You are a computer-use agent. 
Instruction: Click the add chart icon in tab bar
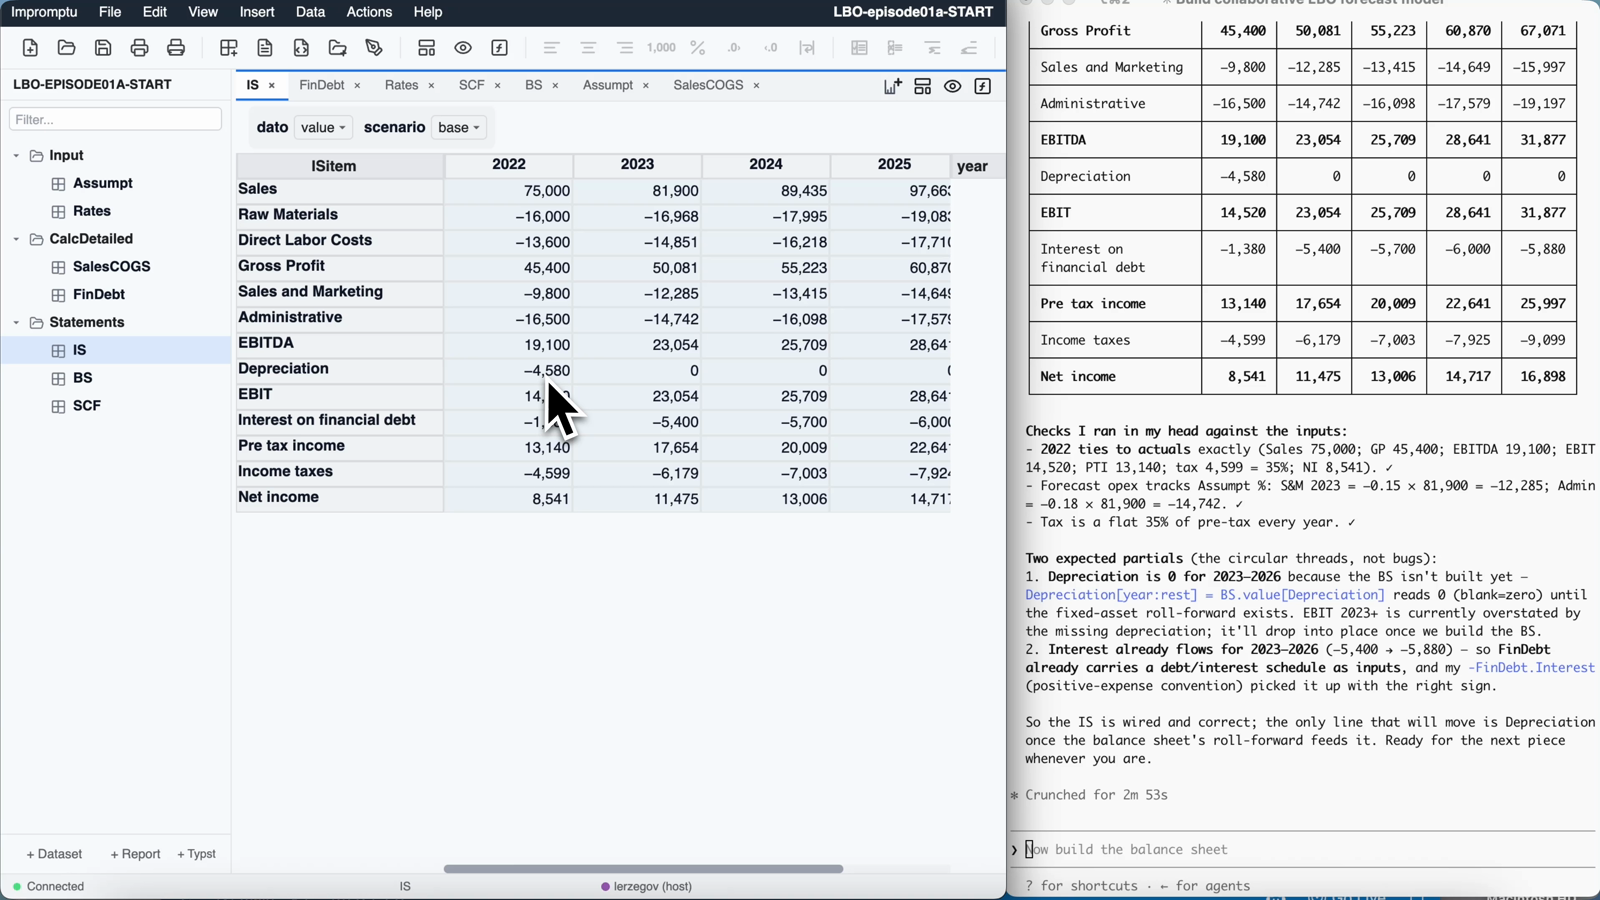pyautogui.click(x=892, y=87)
